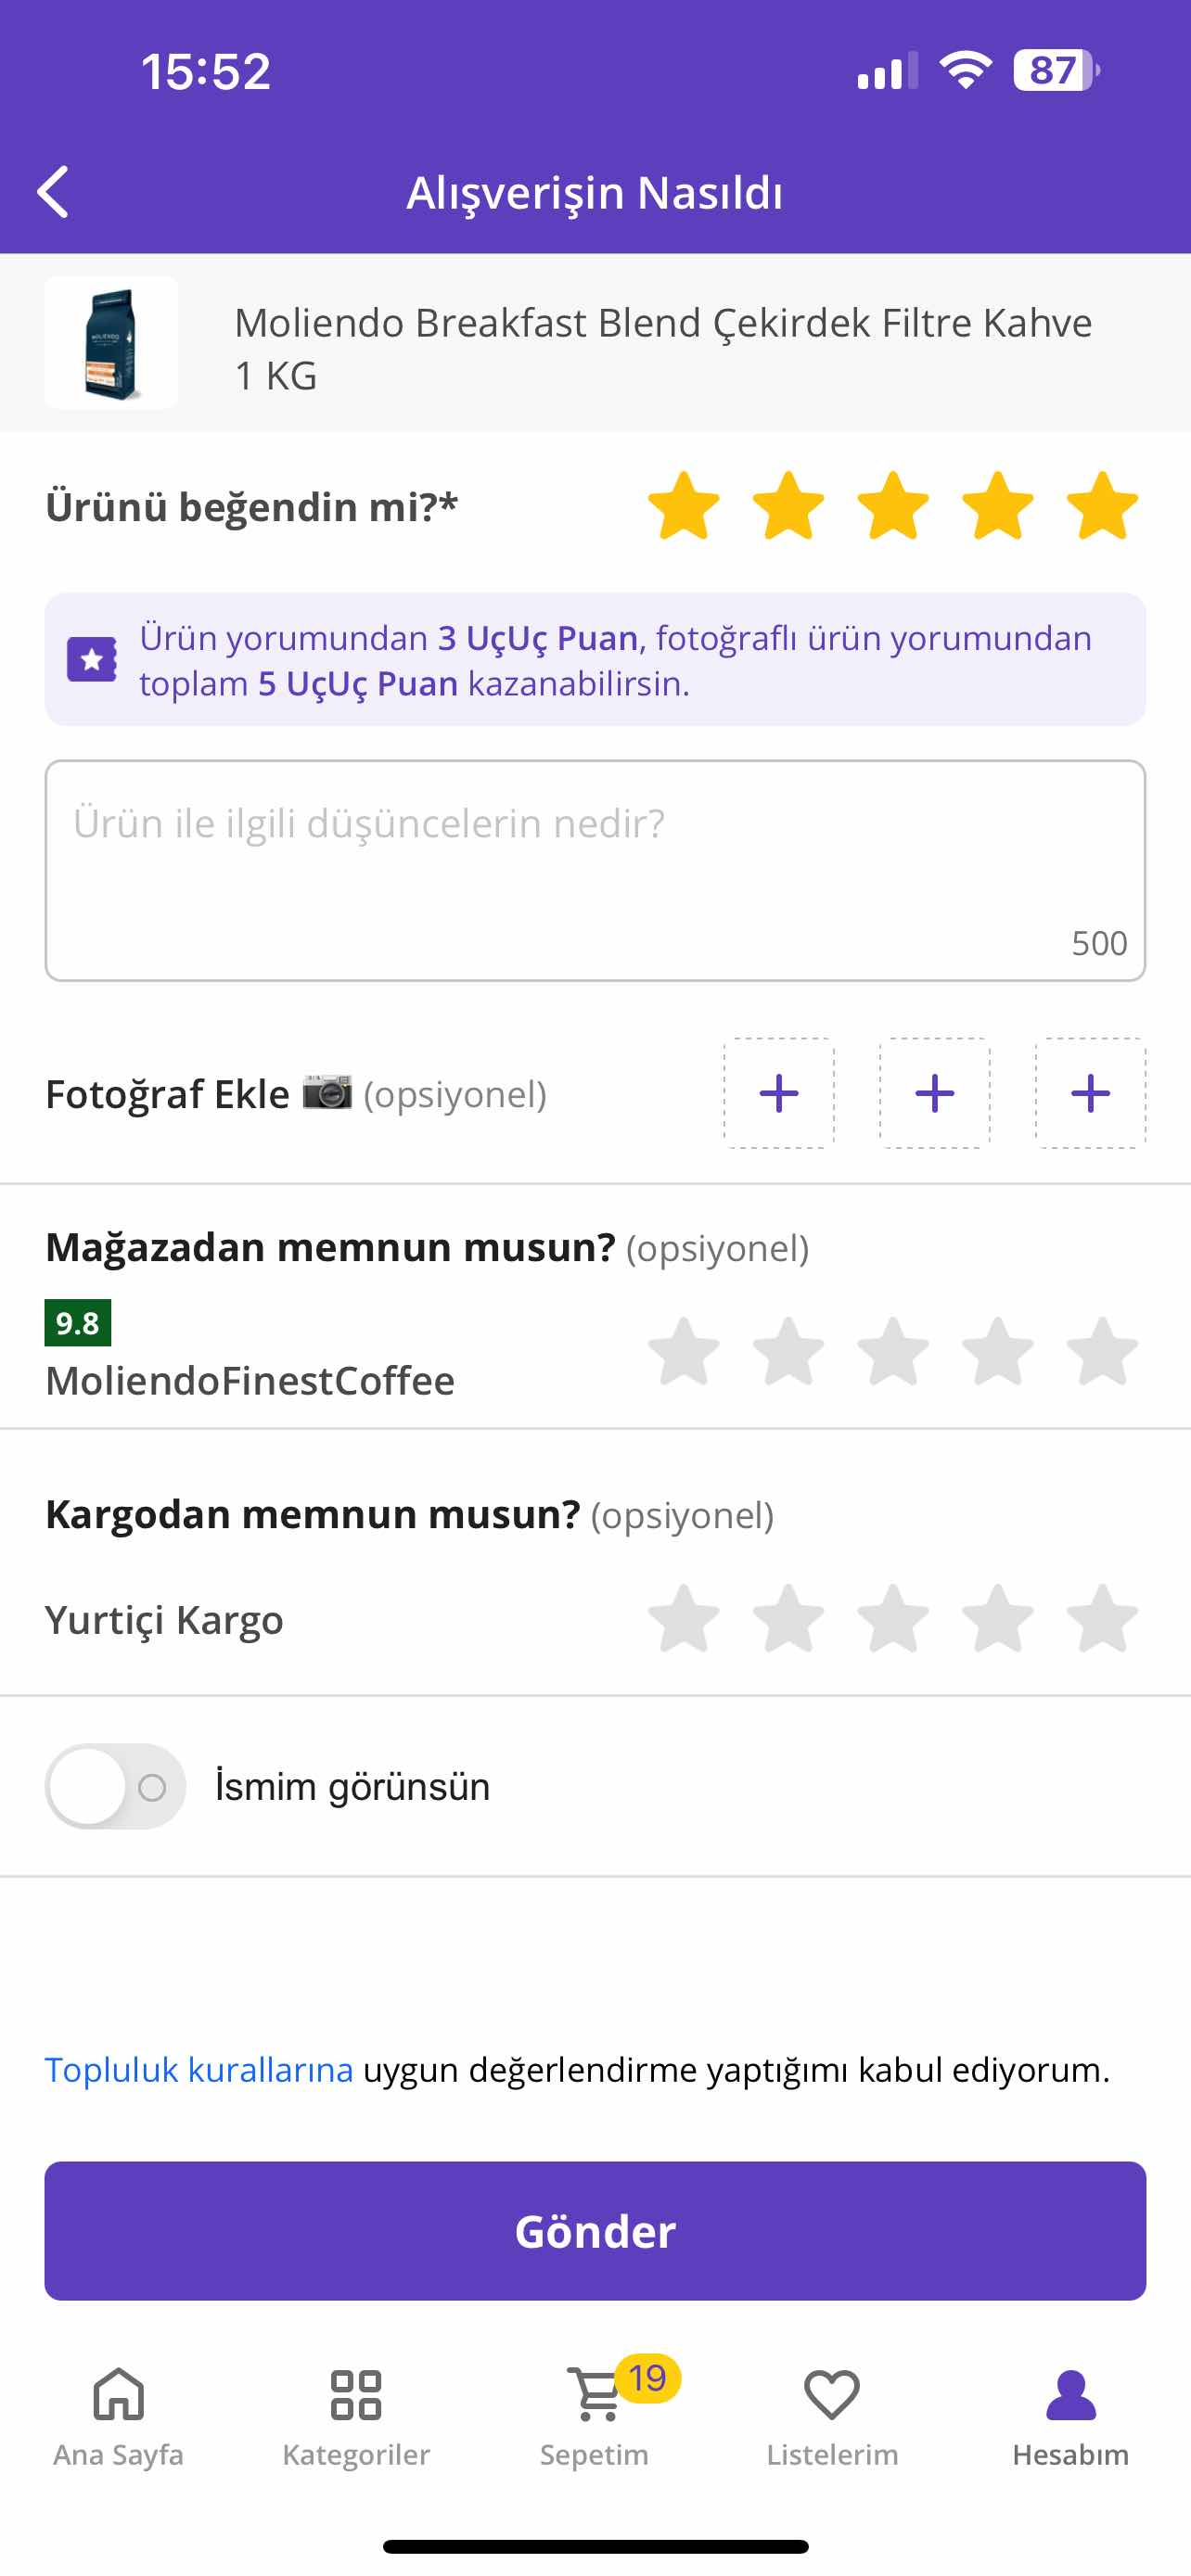
Task: Rate Yurtiçi Kargo four stars
Action: pos(997,1618)
